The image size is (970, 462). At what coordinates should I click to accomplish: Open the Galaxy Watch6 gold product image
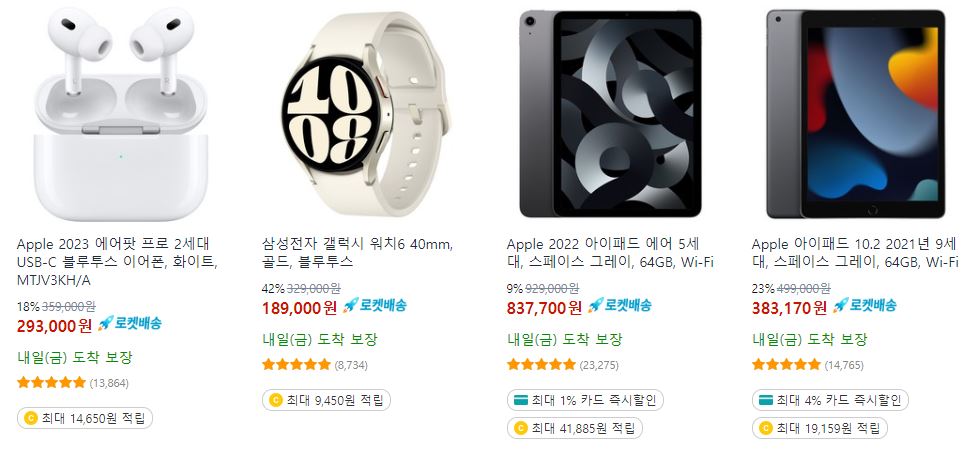pyautogui.click(x=366, y=114)
